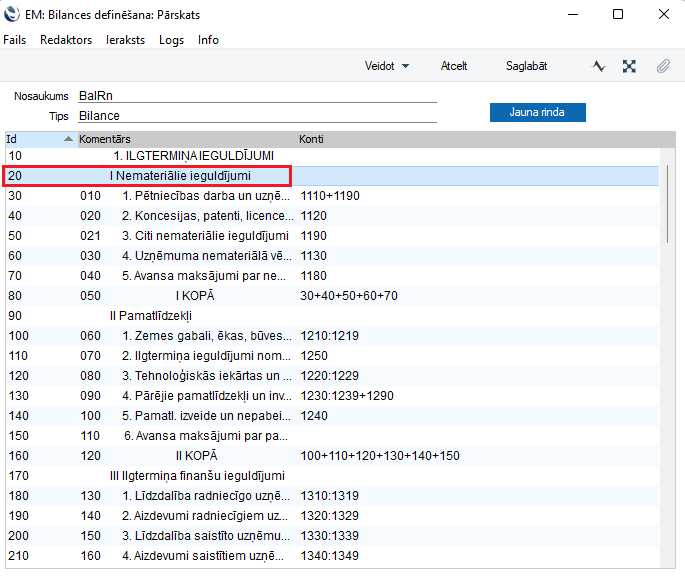Click the app logo in title bar
Viewport: 685px width, 578px height.
[x=12, y=14]
